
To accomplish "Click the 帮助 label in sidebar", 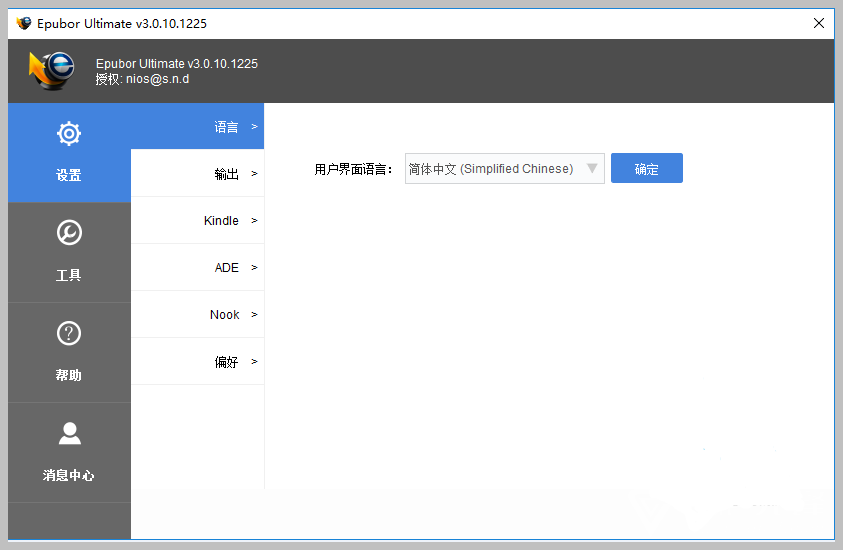I will (69, 375).
